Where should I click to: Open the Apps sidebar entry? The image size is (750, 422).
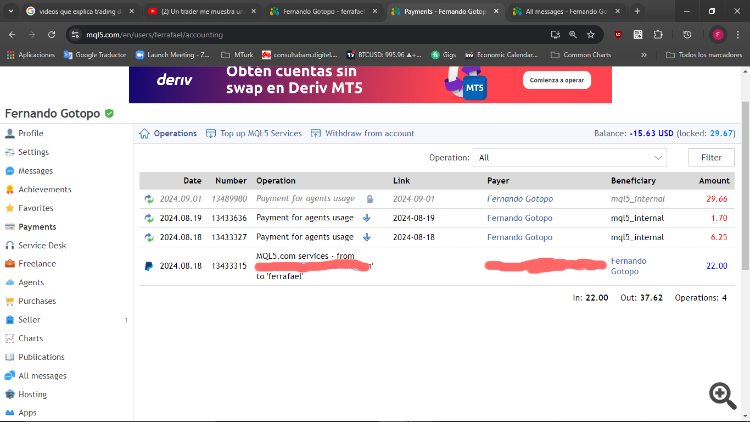click(x=27, y=412)
